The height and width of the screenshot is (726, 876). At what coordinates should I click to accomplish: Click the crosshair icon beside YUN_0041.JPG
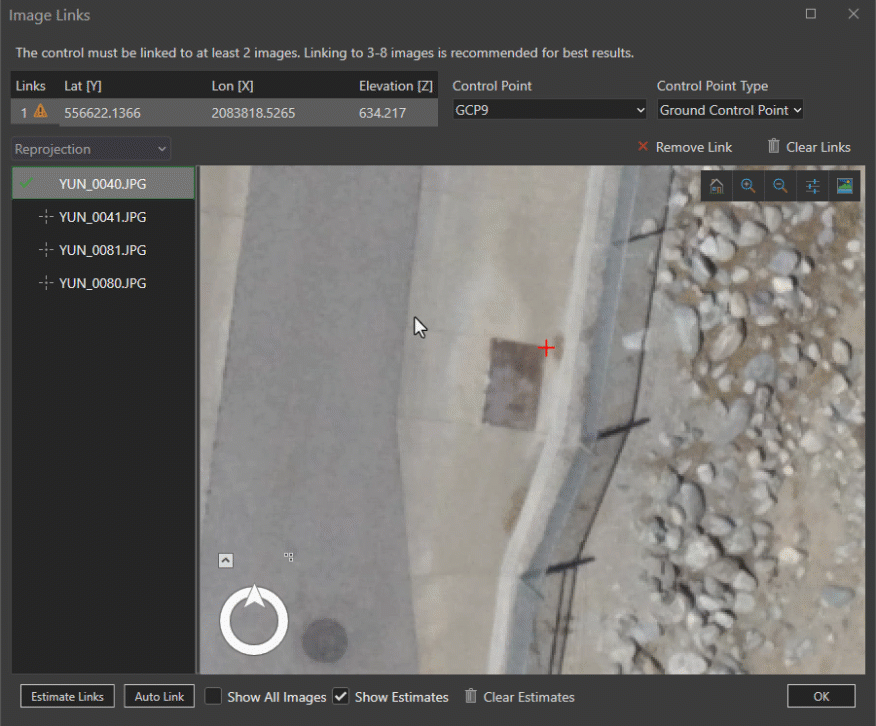tap(46, 217)
